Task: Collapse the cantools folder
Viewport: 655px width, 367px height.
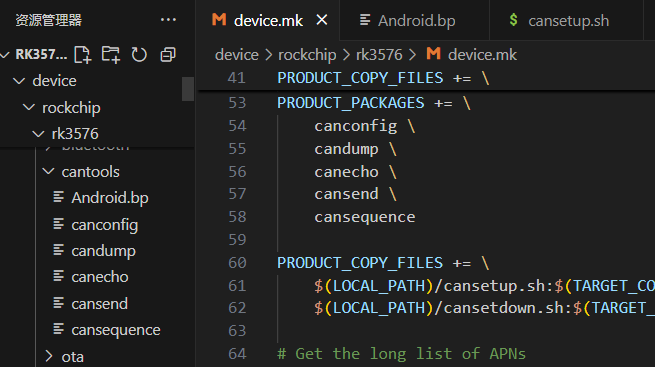Action: click(48, 171)
